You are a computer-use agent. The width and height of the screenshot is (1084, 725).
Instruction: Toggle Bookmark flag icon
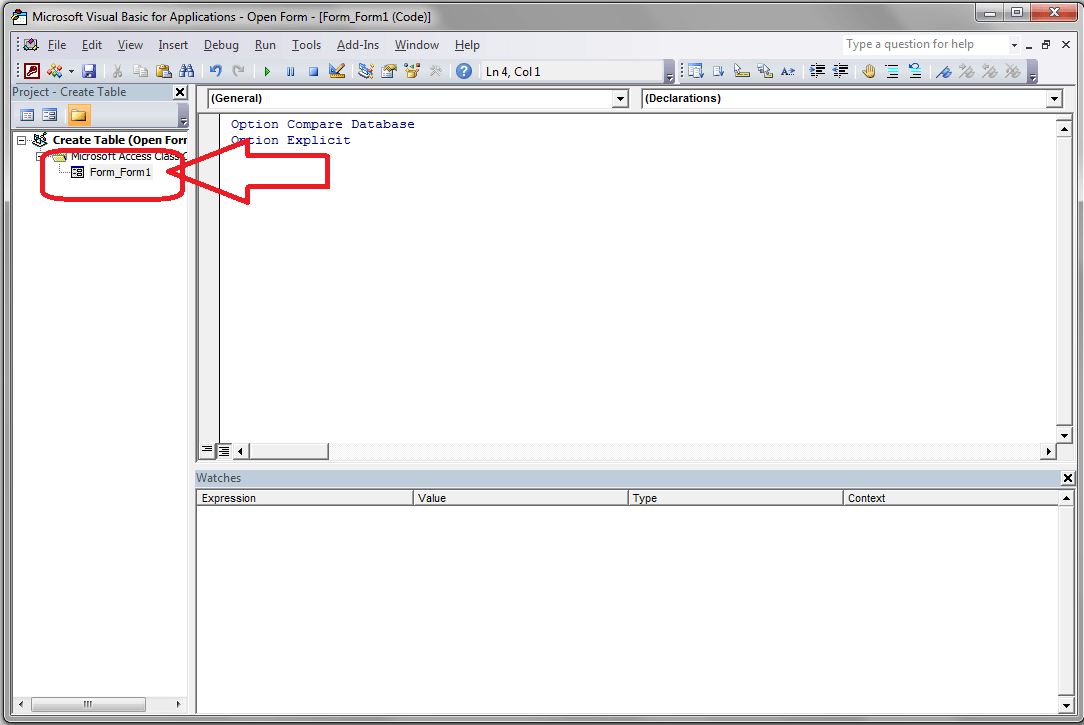click(944, 70)
